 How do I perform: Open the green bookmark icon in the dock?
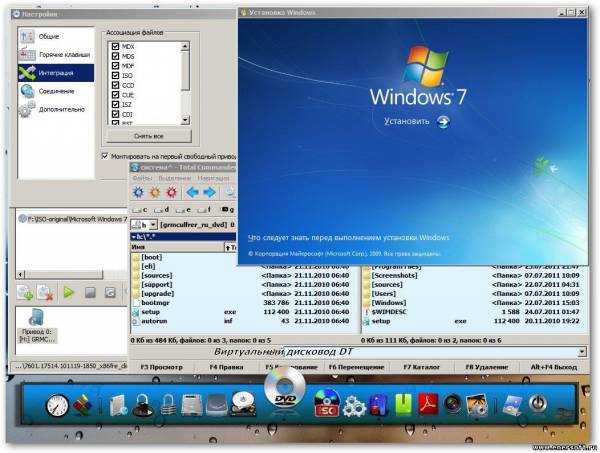(x=404, y=405)
